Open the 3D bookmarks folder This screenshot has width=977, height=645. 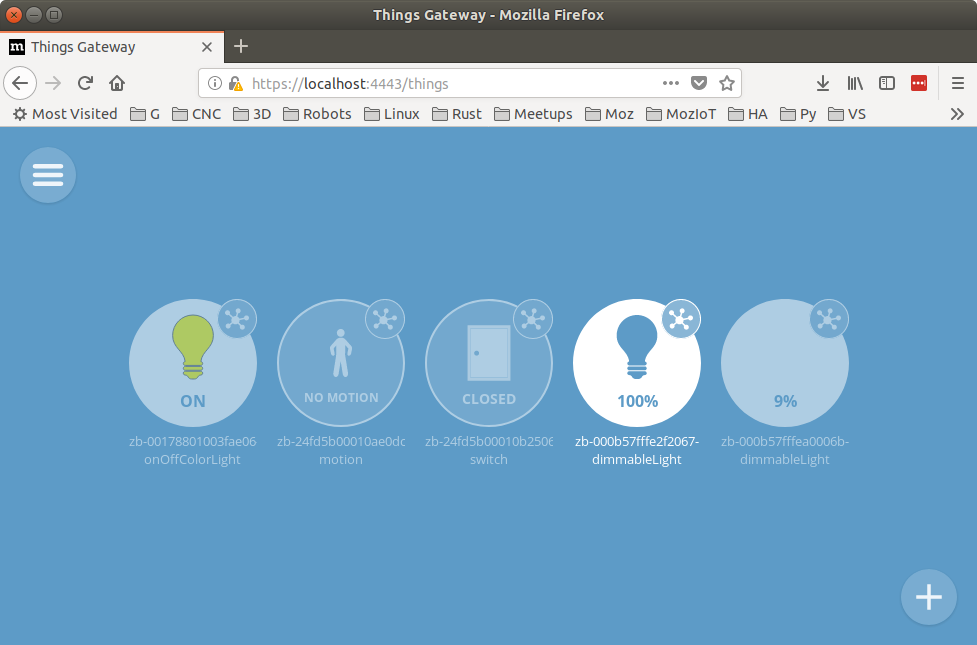click(252, 114)
